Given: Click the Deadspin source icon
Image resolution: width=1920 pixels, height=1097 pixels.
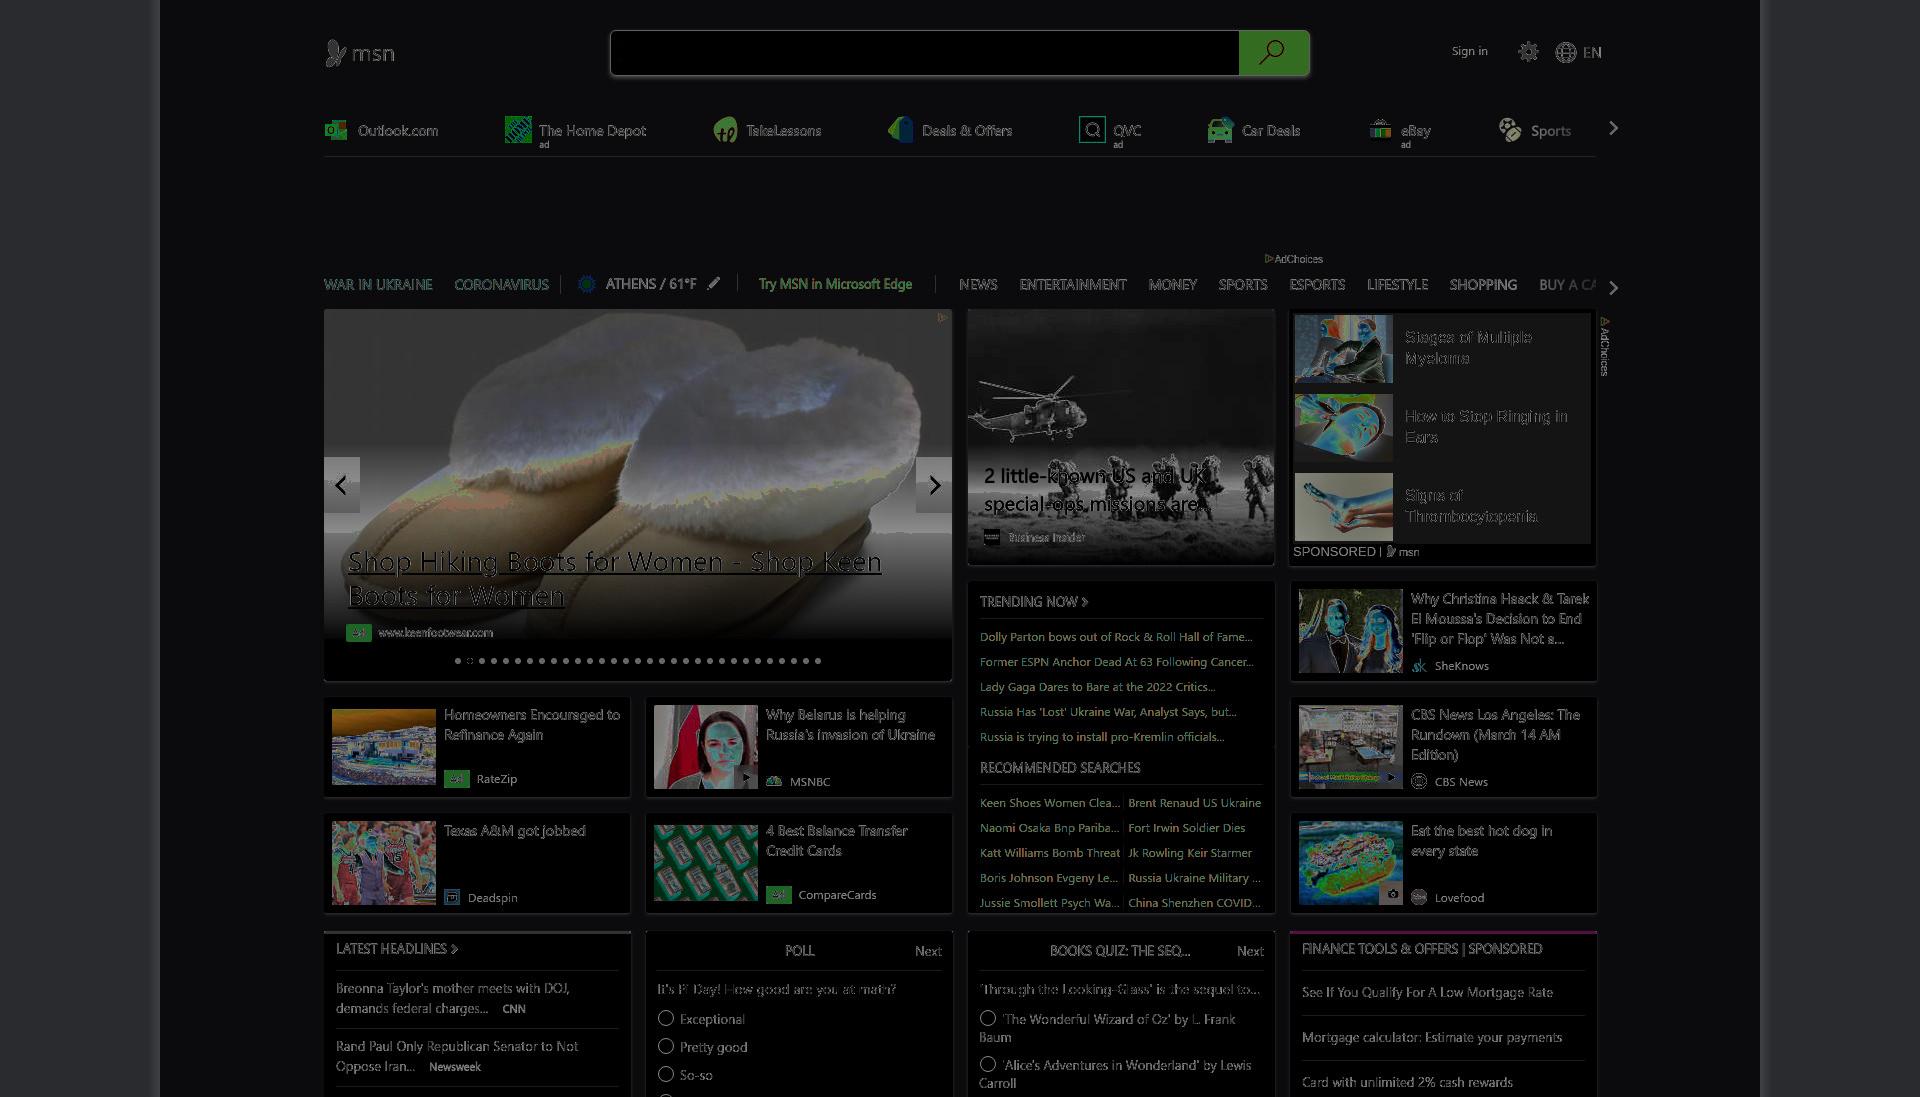Looking at the screenshot, I should click(452, 897).
